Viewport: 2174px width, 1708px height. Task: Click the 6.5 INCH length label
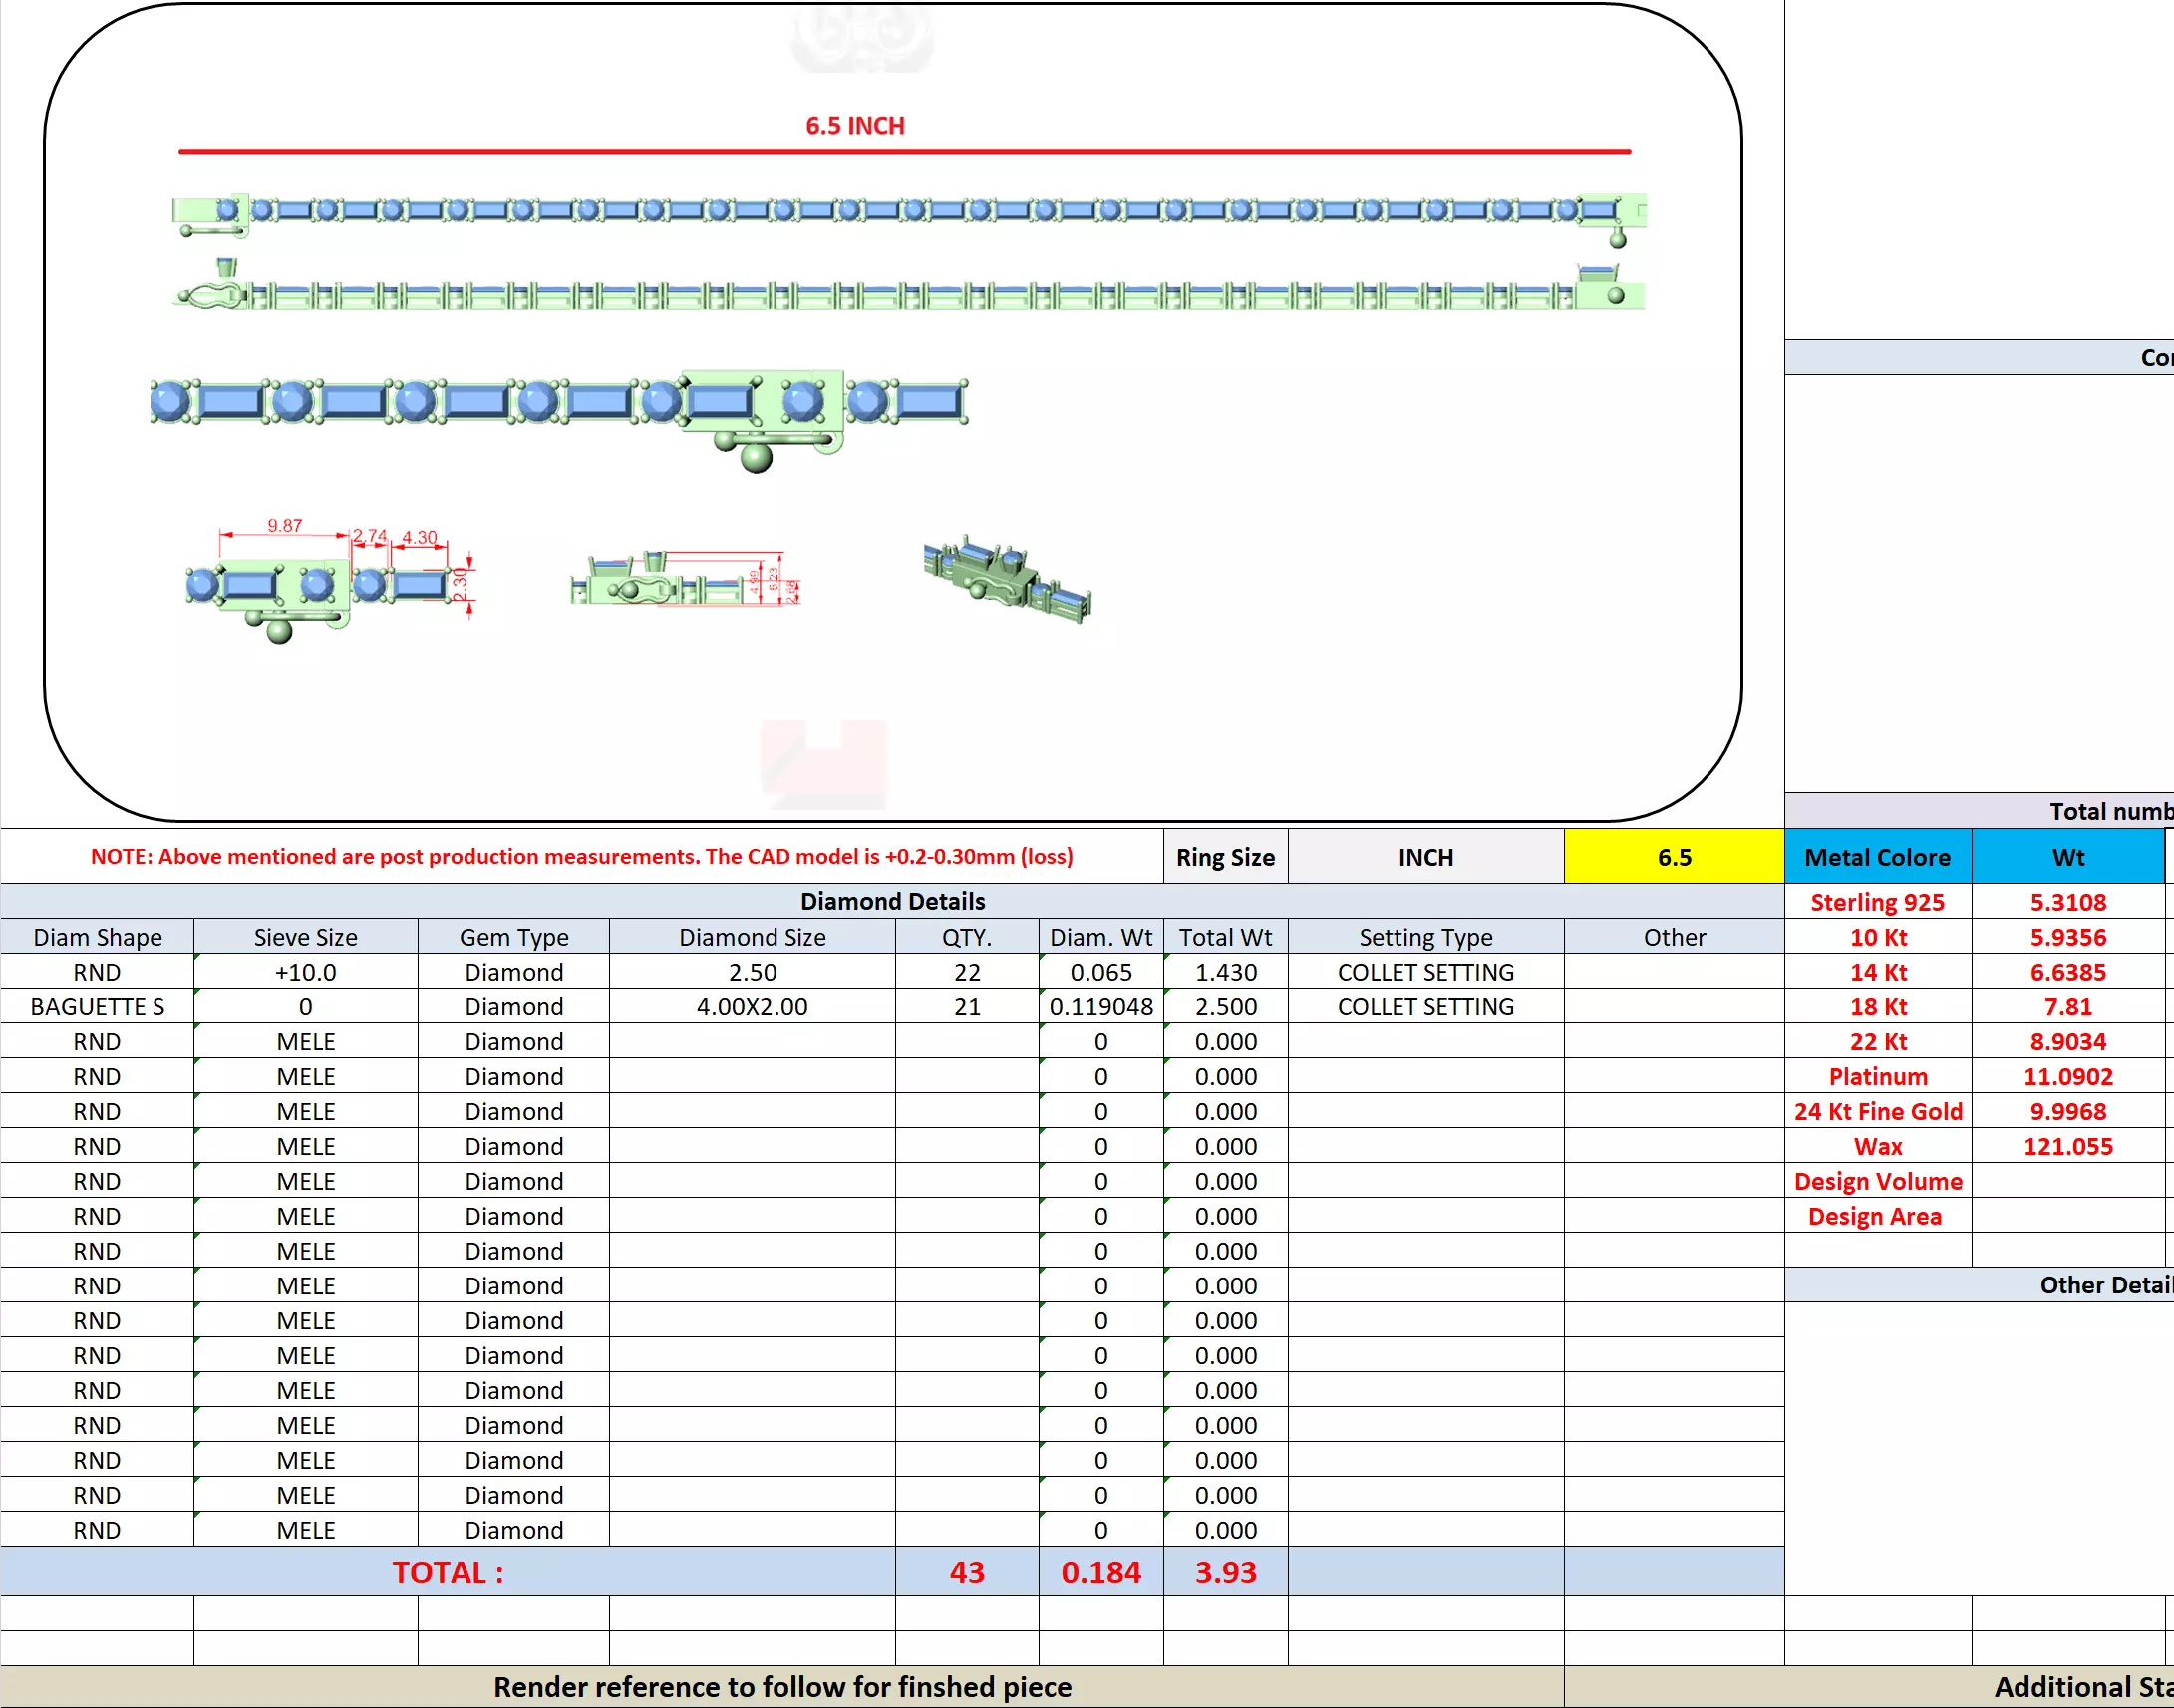[x=855, y=126]
